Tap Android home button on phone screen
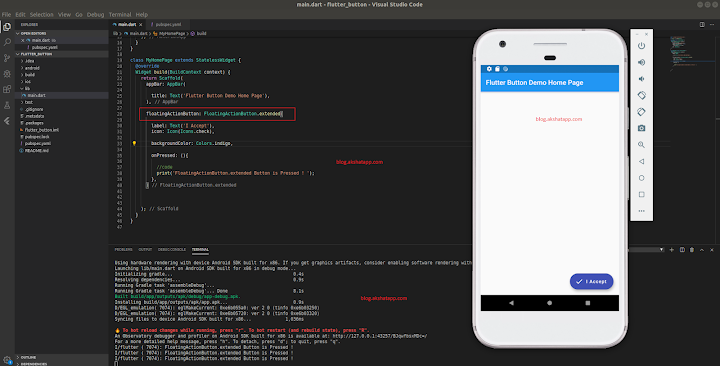720x366 pixels. click(x=550, y=303)
